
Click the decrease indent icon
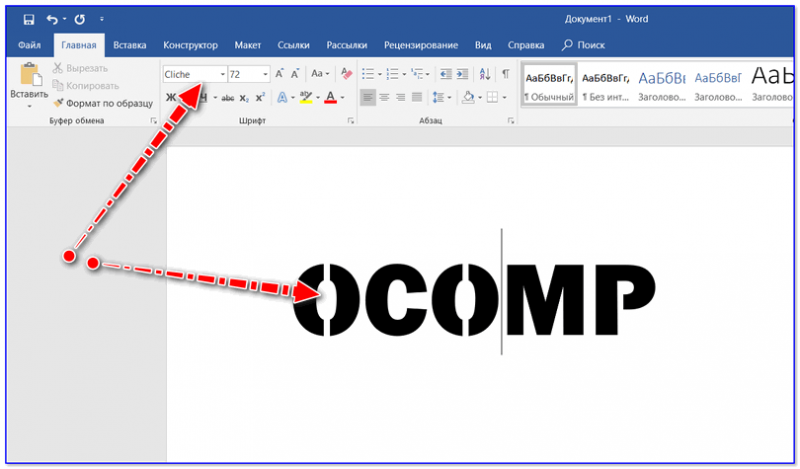point(446,74)
